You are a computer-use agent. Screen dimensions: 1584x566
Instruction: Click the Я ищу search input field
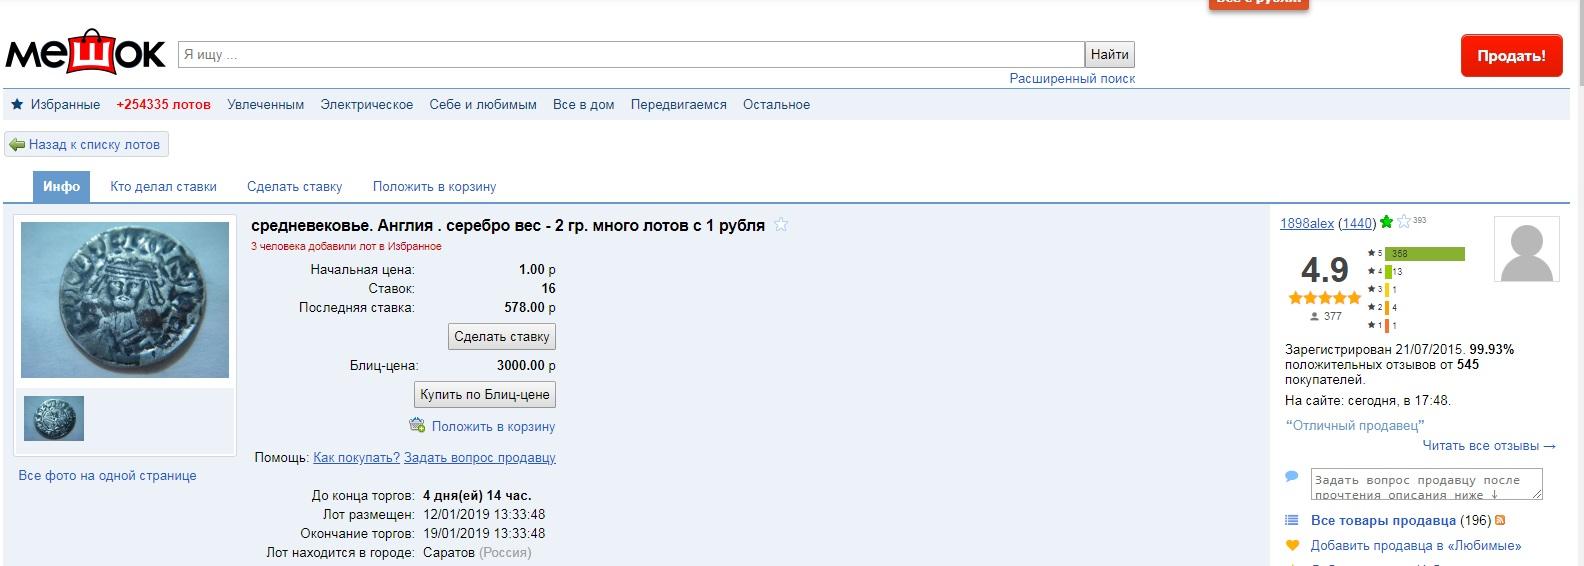[x=630, y=54]
